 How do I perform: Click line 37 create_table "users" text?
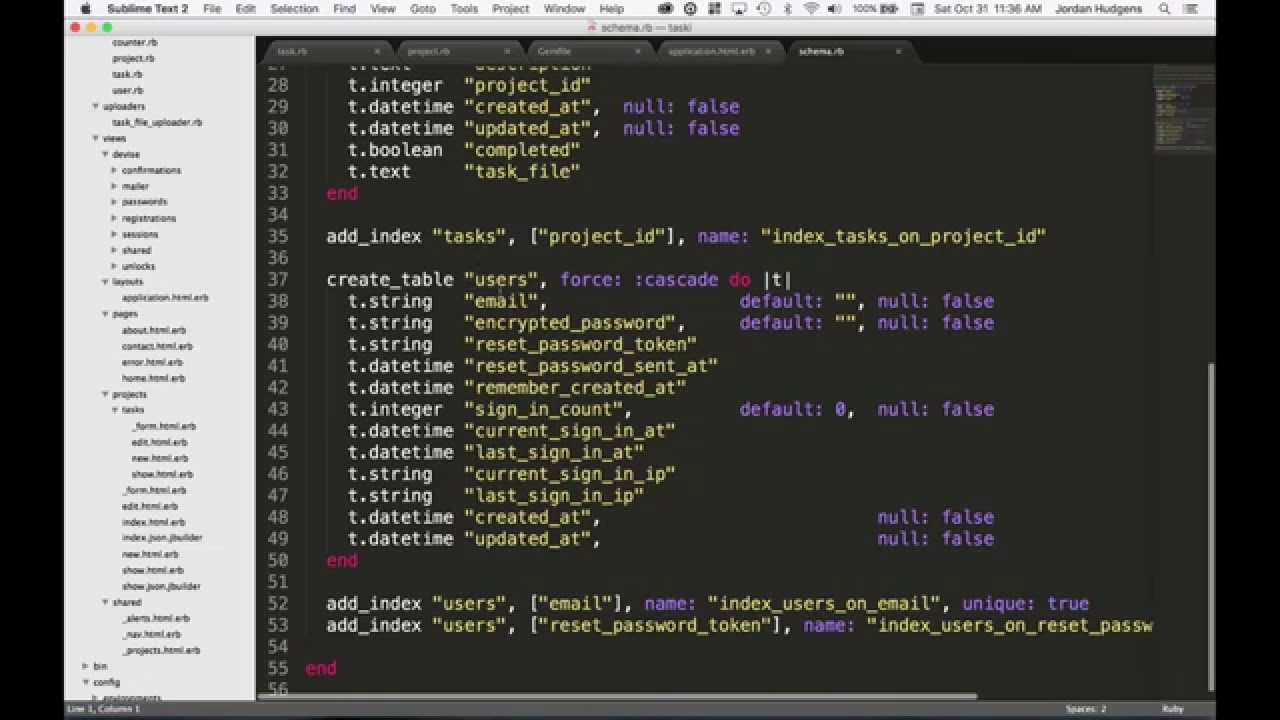click(558, 279)
